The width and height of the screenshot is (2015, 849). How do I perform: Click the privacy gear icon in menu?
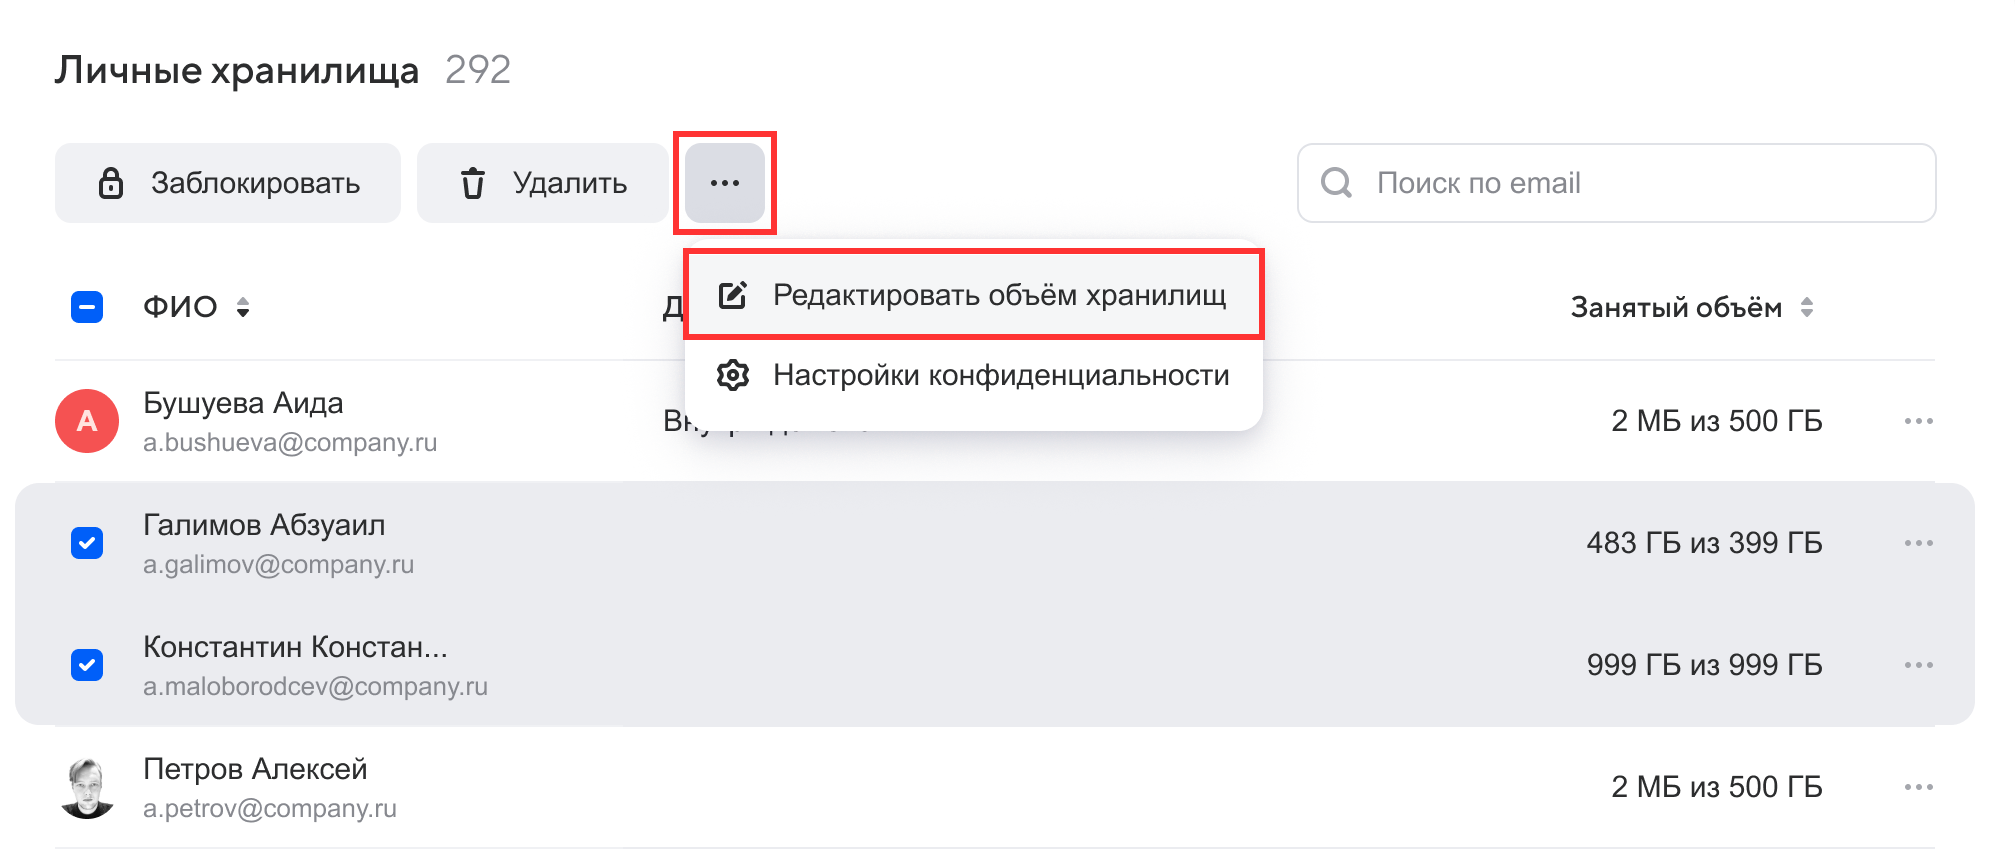coord(733,375)
